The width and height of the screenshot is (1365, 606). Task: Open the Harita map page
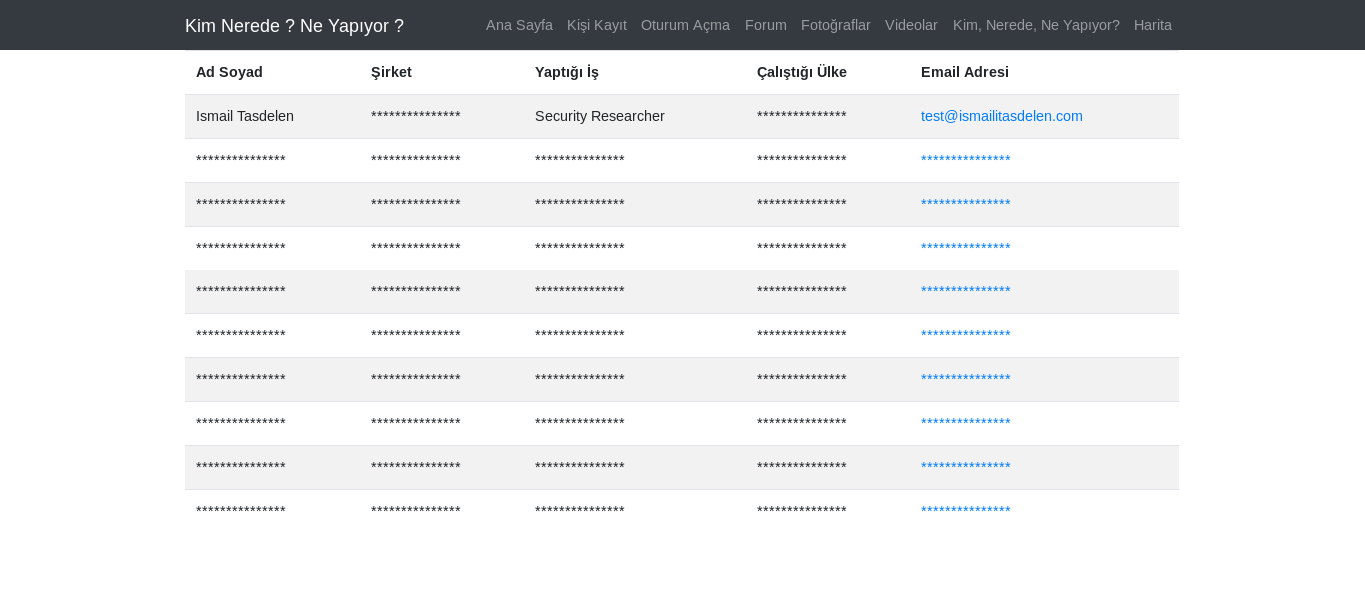(1153, 25)
